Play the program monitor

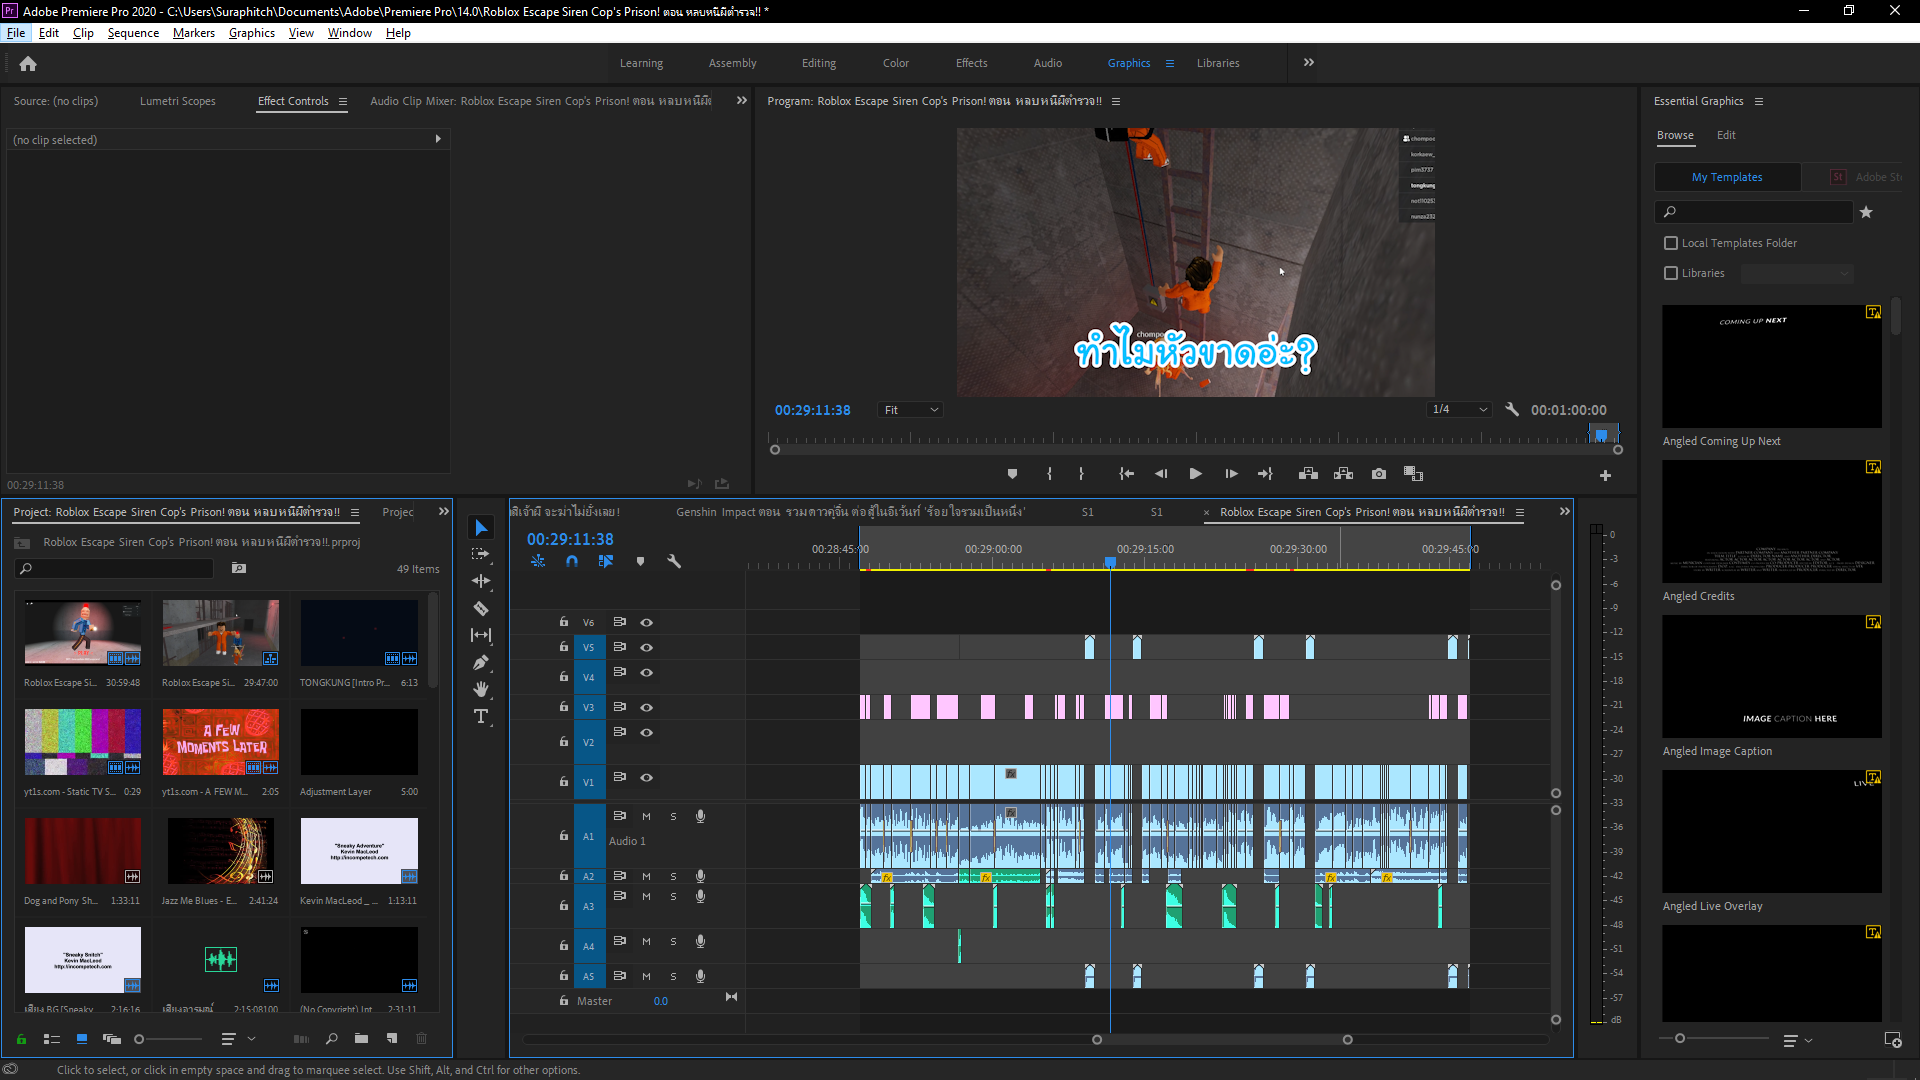[x=1195, y=474]
